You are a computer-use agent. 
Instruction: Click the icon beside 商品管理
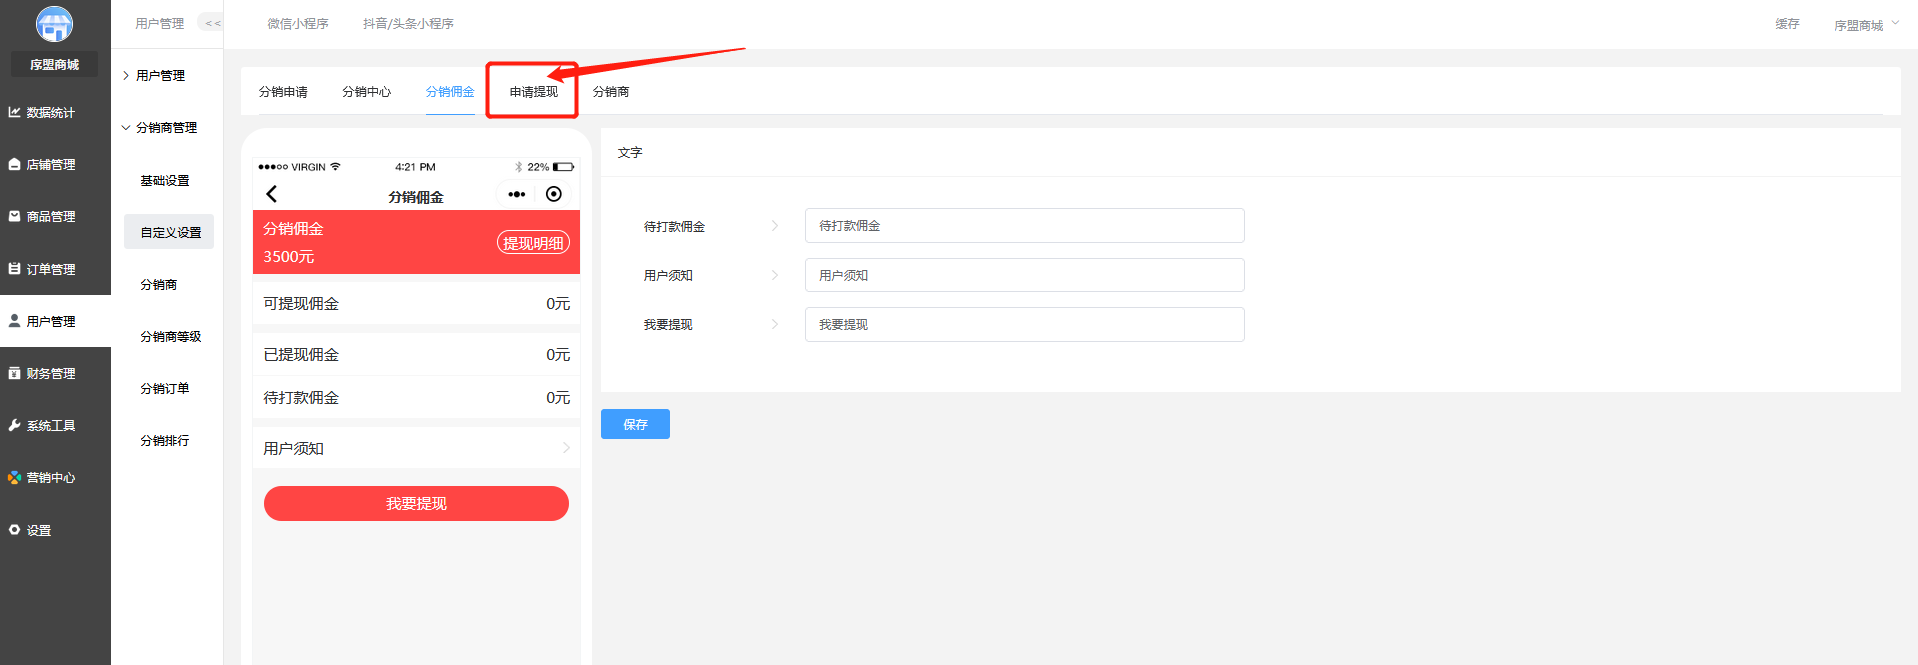(x=14, y=216)
